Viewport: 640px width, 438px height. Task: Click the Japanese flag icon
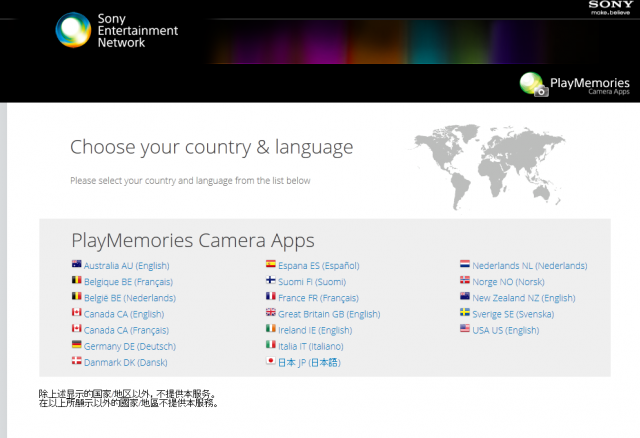coord(271,361)
